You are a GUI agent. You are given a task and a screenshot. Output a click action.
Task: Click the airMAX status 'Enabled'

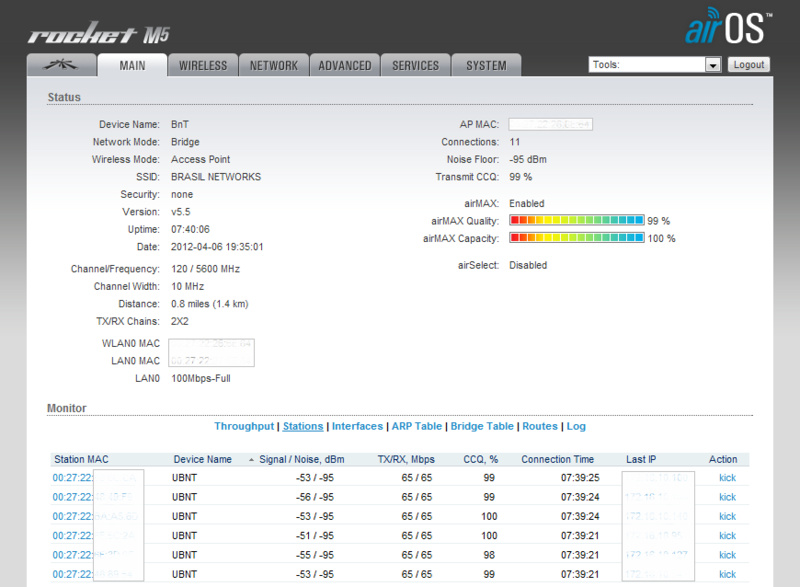[527, 203]
